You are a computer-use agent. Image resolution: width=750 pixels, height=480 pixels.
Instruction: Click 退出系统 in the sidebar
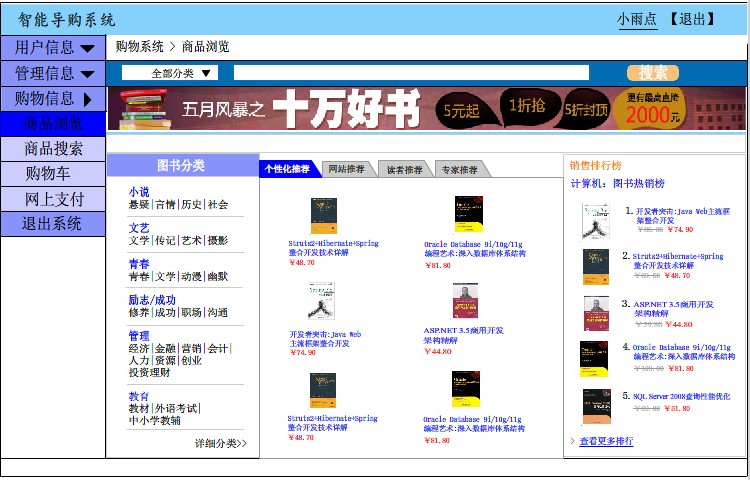click(53, 224)
